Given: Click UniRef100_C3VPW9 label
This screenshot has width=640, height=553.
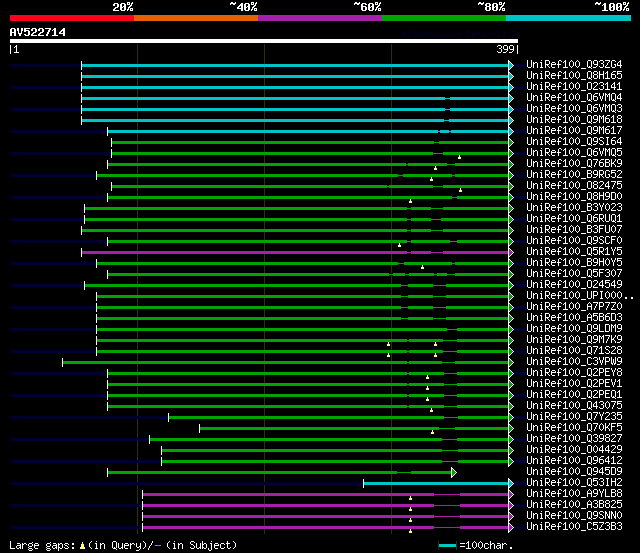Looking at the screenshot, I should pos(574,362).
